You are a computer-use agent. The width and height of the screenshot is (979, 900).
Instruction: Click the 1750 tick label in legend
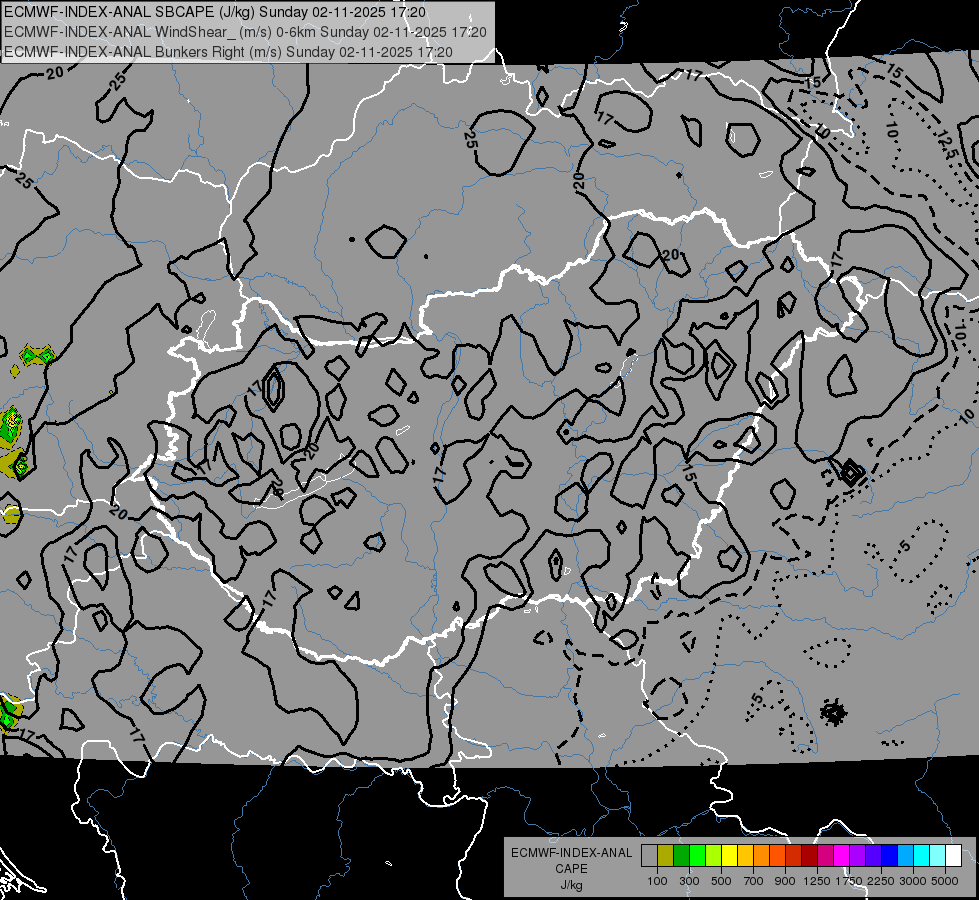(849, 881)
